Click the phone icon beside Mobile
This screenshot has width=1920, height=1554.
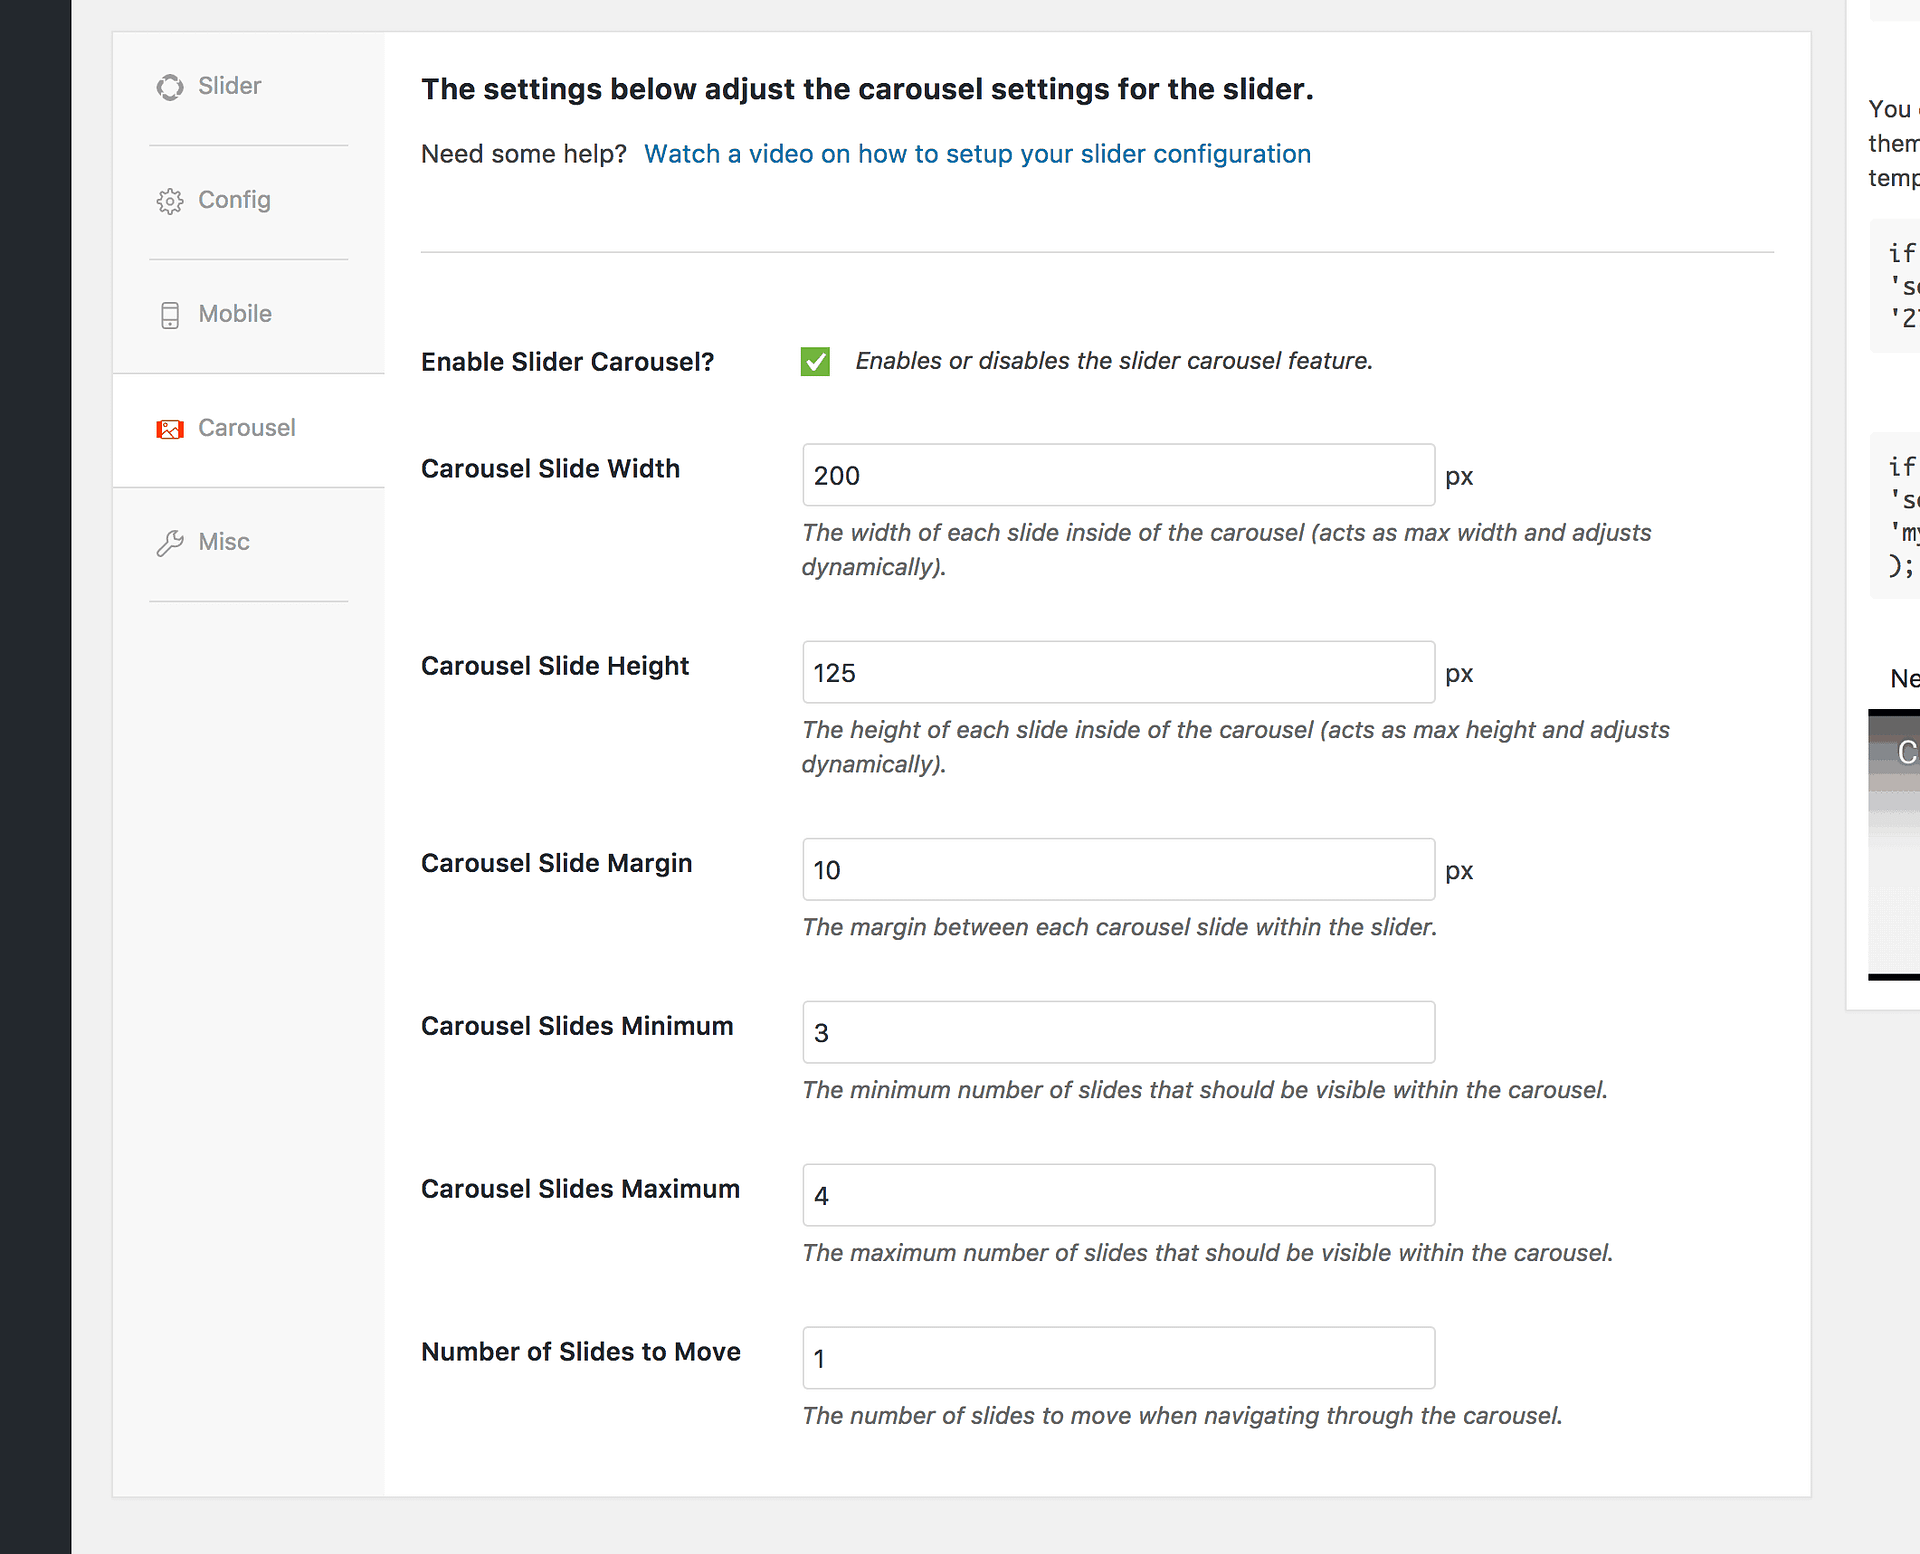click(170, 315)
